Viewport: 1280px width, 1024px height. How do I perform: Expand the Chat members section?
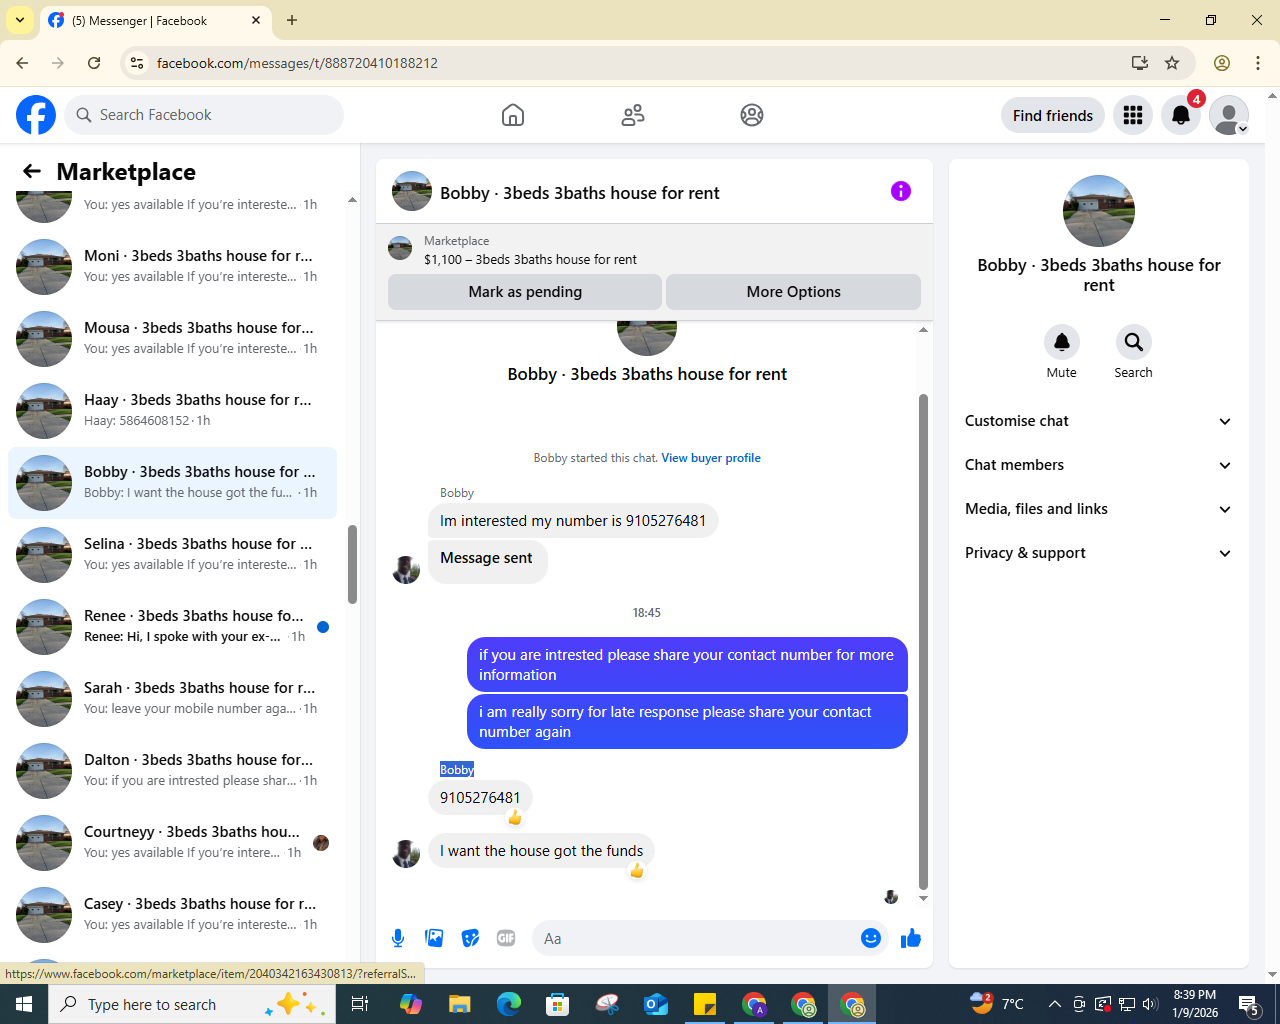(x=1098, y=465)
